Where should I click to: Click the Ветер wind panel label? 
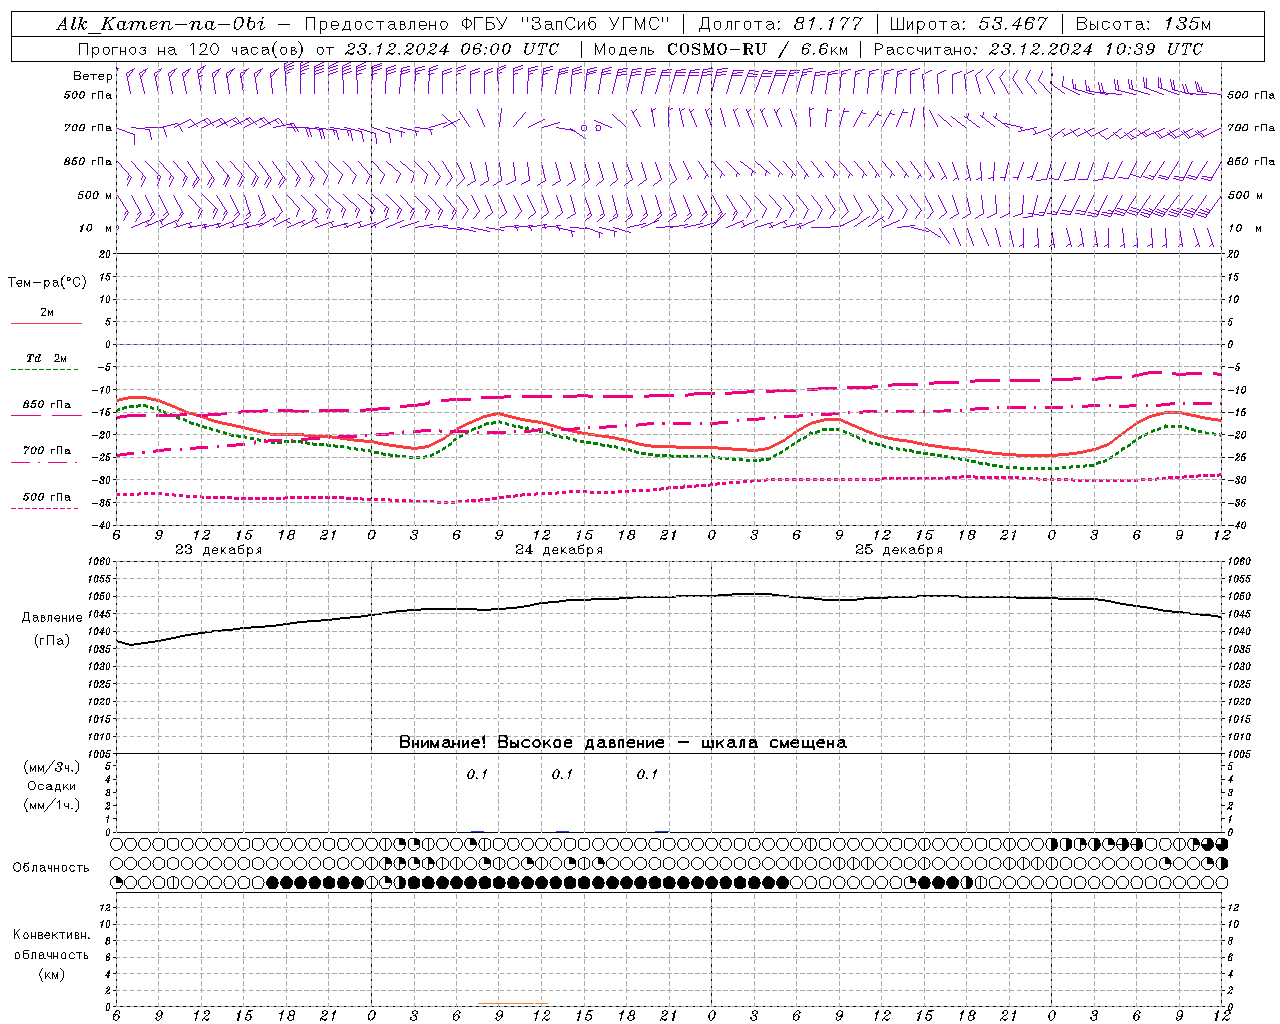(x=93, y=76)
